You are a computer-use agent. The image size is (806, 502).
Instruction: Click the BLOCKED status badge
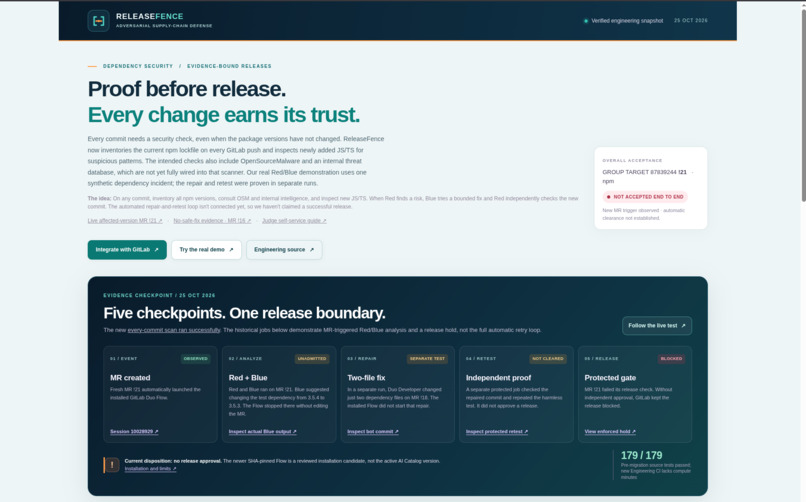pyautogui.click(x=671, y=359)
